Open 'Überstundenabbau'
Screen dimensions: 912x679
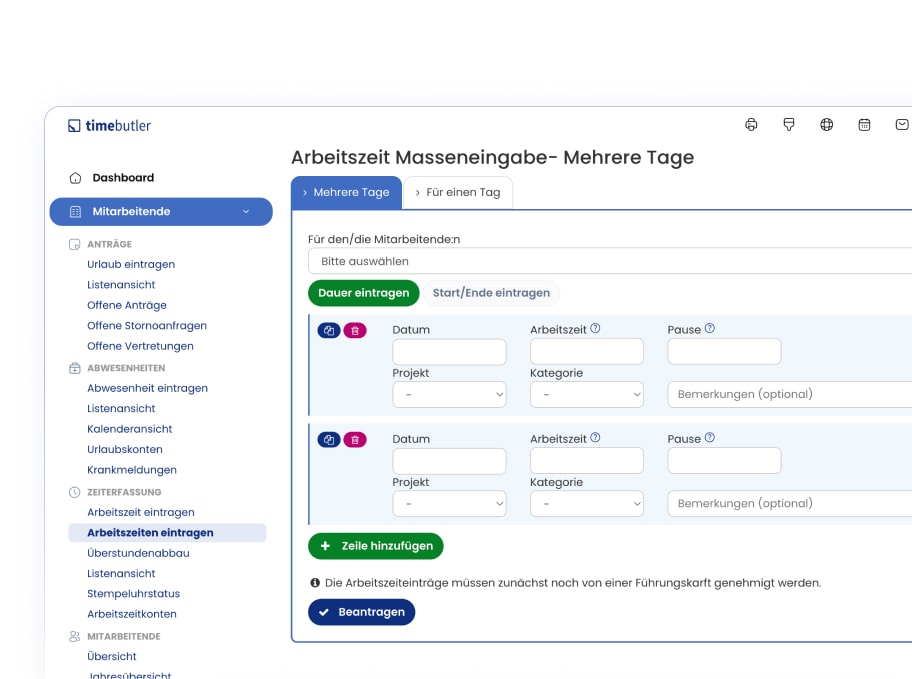click(x=138, y=553)
